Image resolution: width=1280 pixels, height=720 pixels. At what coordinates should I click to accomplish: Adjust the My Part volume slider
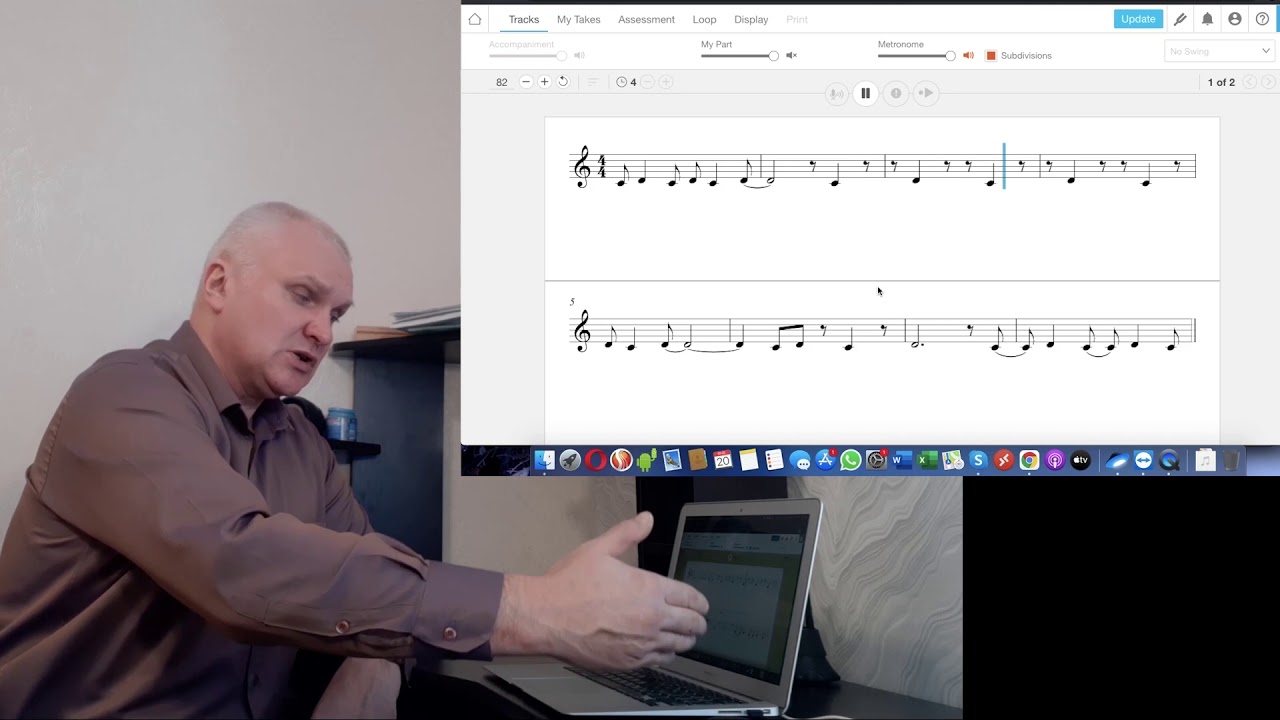(x=740, y=56)
